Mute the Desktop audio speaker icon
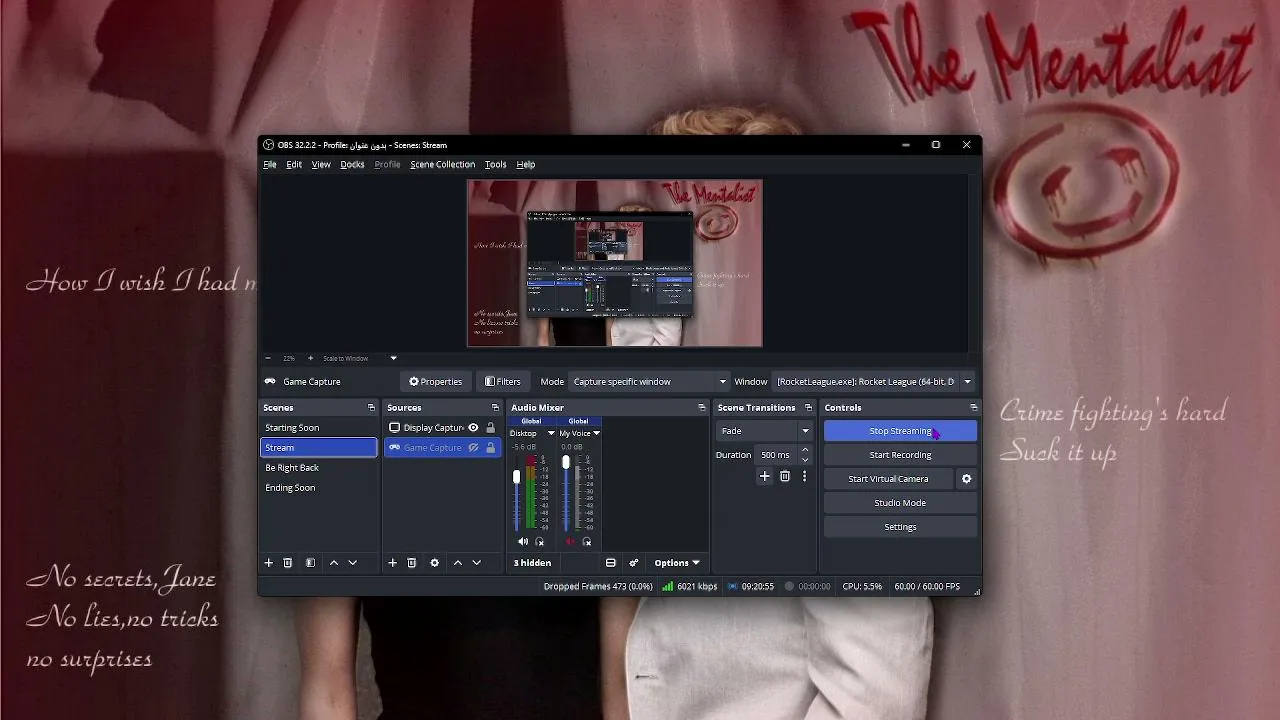The width and height of the screenshot is (1280, 720). pyautogui.click(x=522, y=542)
